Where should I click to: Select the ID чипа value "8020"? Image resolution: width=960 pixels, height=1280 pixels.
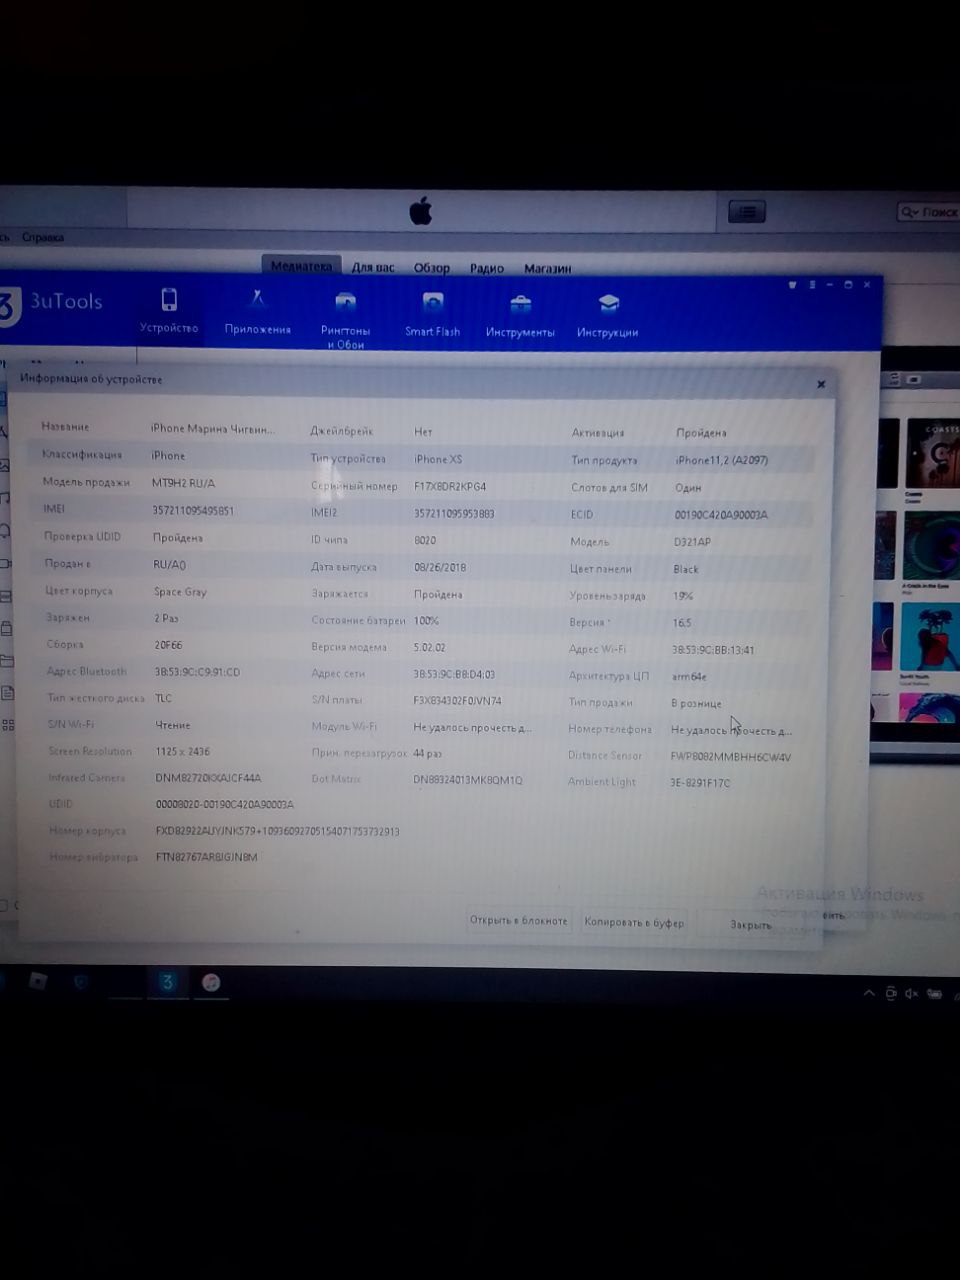(x=425, y=540)
